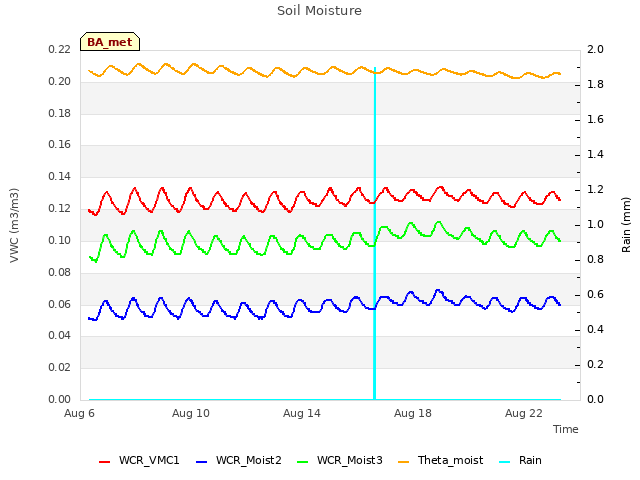Click the blue WCR_Moist2 legend swatch
Image resolution: width=640 pixels, height=480 pixels.
coord(202,462)
